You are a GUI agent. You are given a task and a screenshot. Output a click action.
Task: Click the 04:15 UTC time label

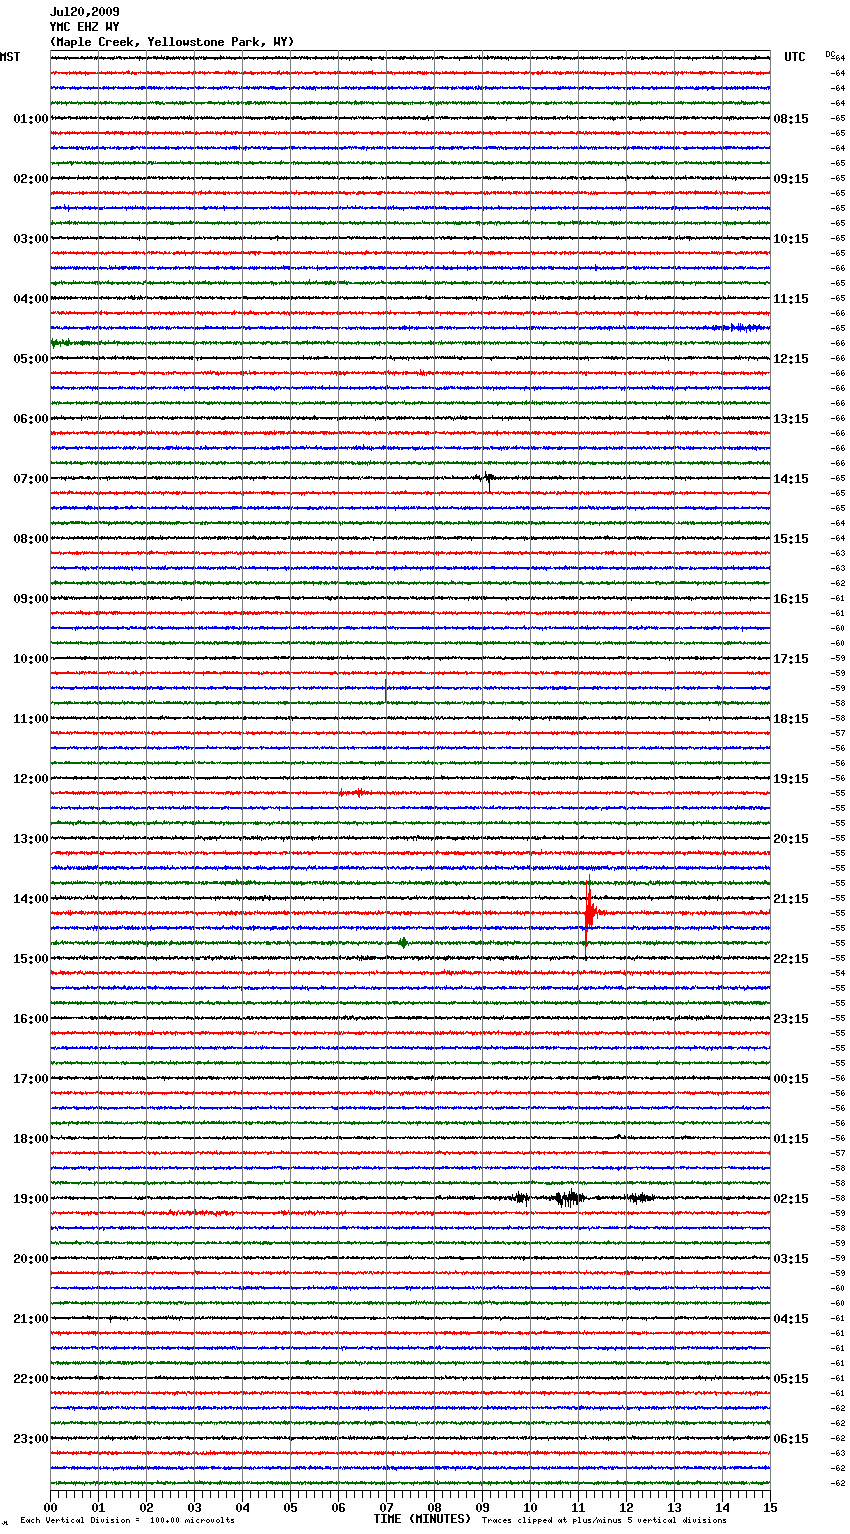click(791, 1319)
